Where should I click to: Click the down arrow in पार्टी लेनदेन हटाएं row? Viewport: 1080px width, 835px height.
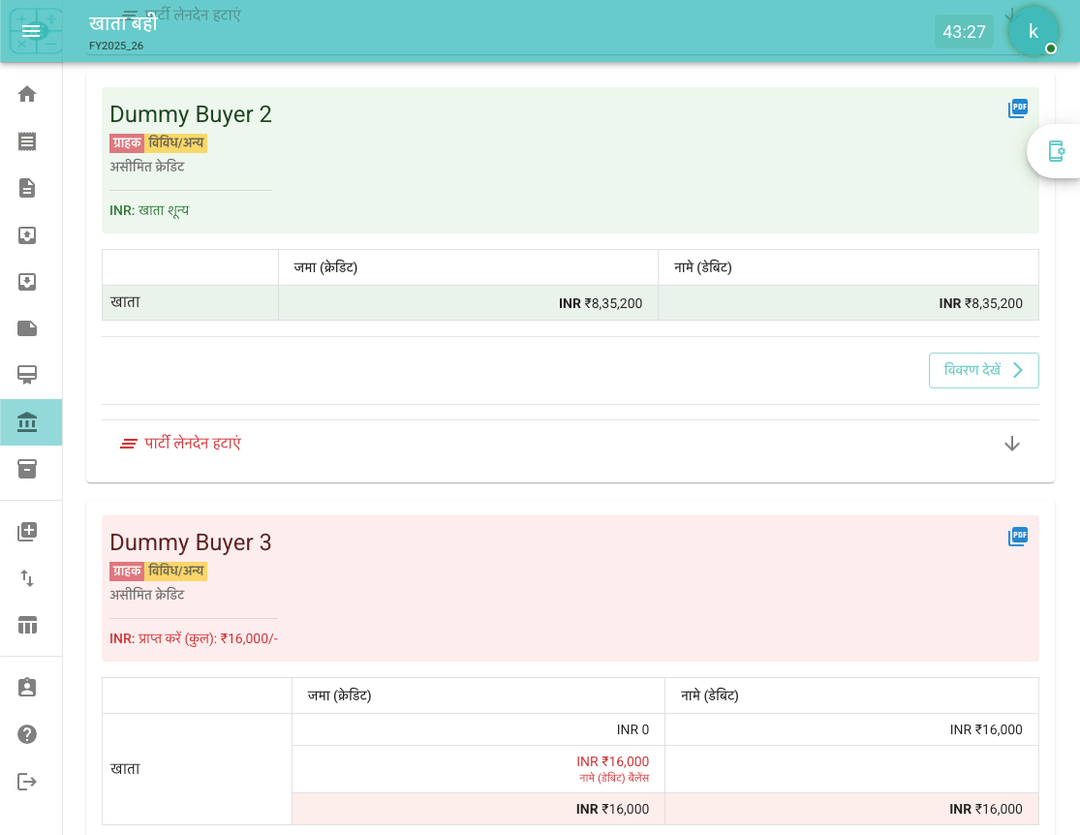tap(1011, 443)
